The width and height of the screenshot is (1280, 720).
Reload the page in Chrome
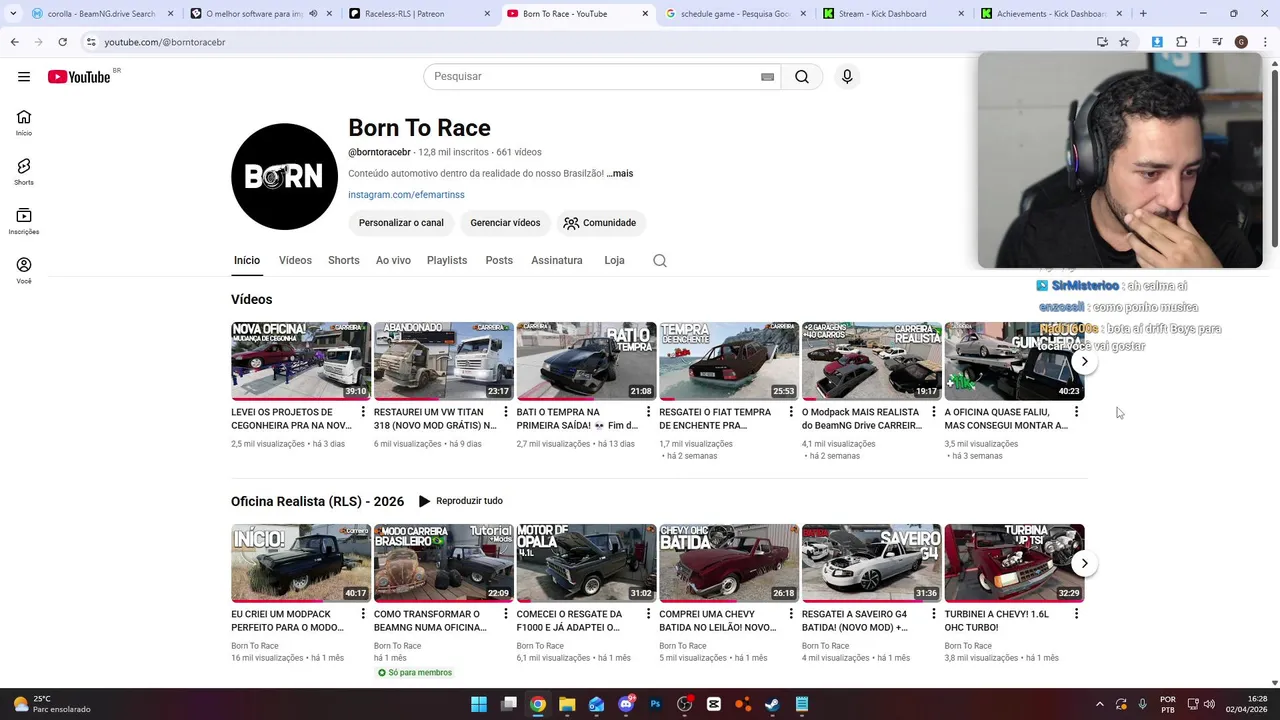coord(62,42)
